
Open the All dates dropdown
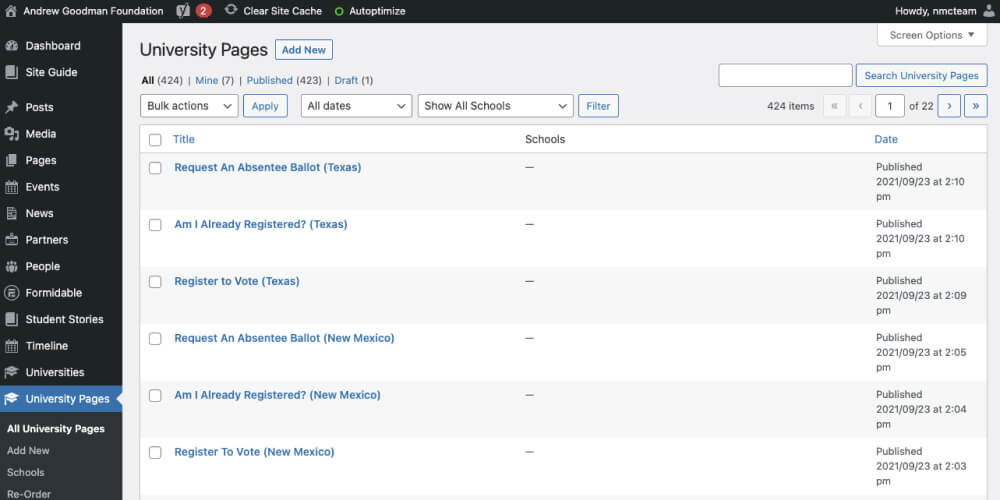click(357, 106)
